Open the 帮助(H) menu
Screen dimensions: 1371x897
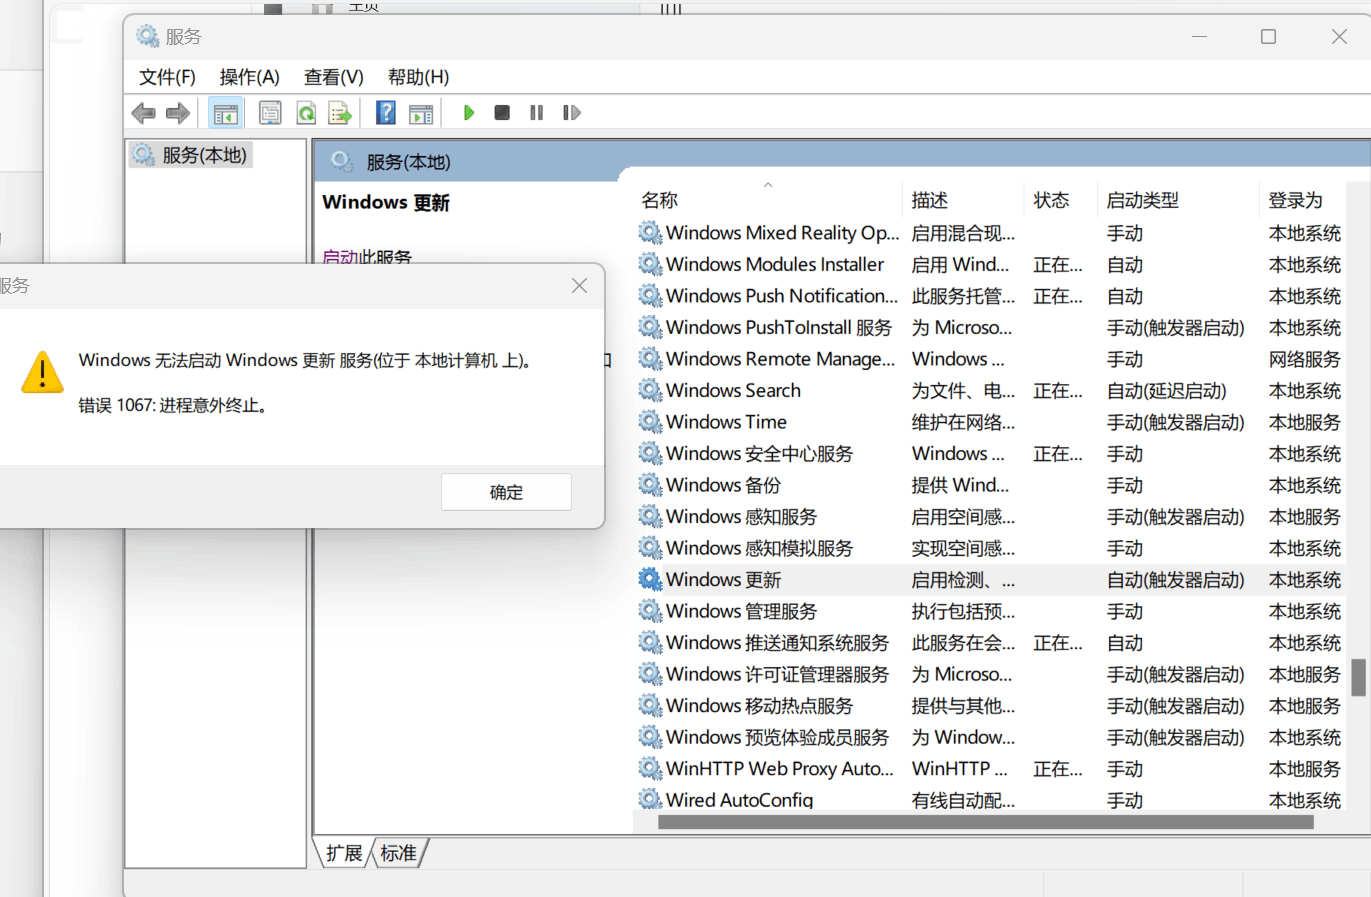[x=418, y=77]
